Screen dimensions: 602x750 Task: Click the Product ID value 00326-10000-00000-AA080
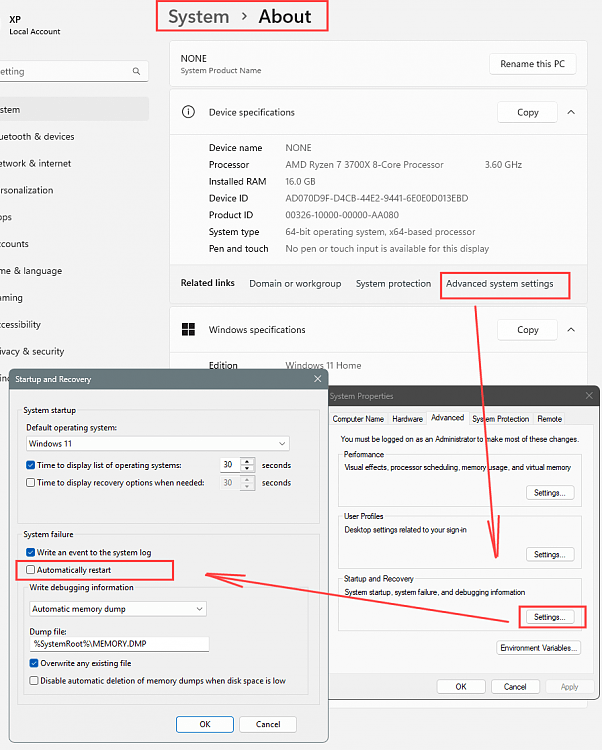(342, 215)
